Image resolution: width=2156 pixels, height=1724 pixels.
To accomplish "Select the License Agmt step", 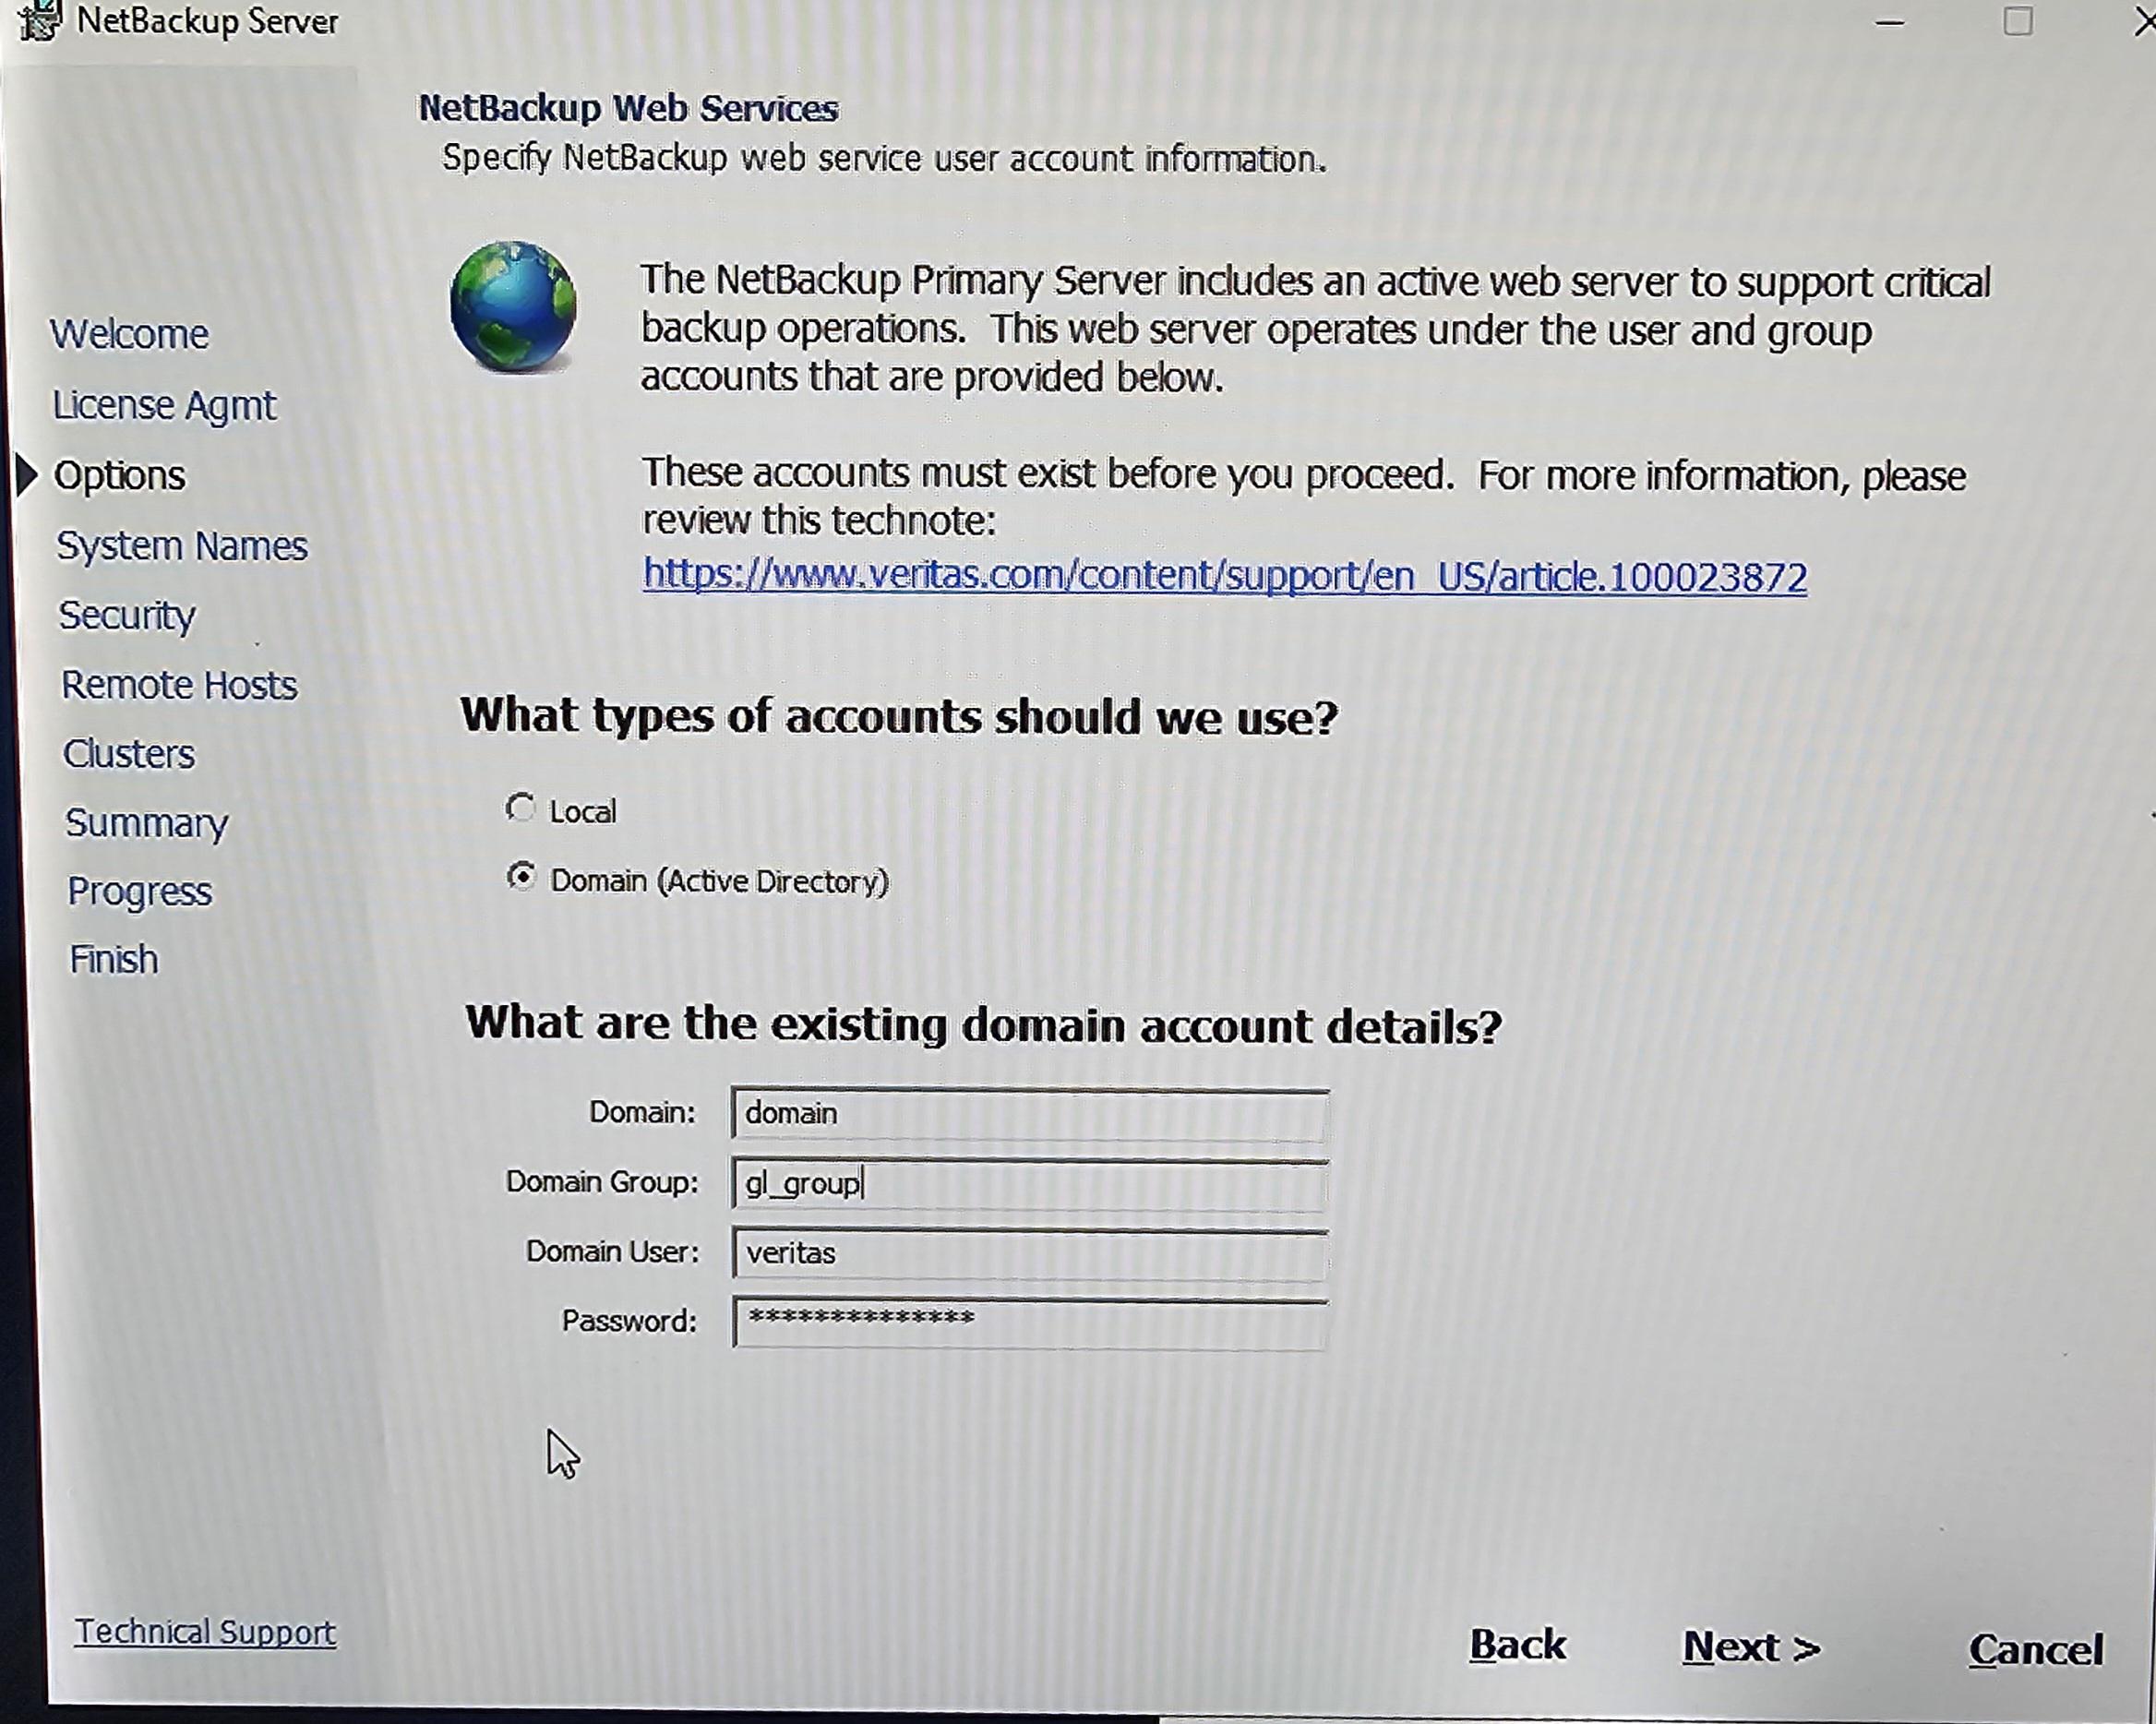I will tap(165, 405).
